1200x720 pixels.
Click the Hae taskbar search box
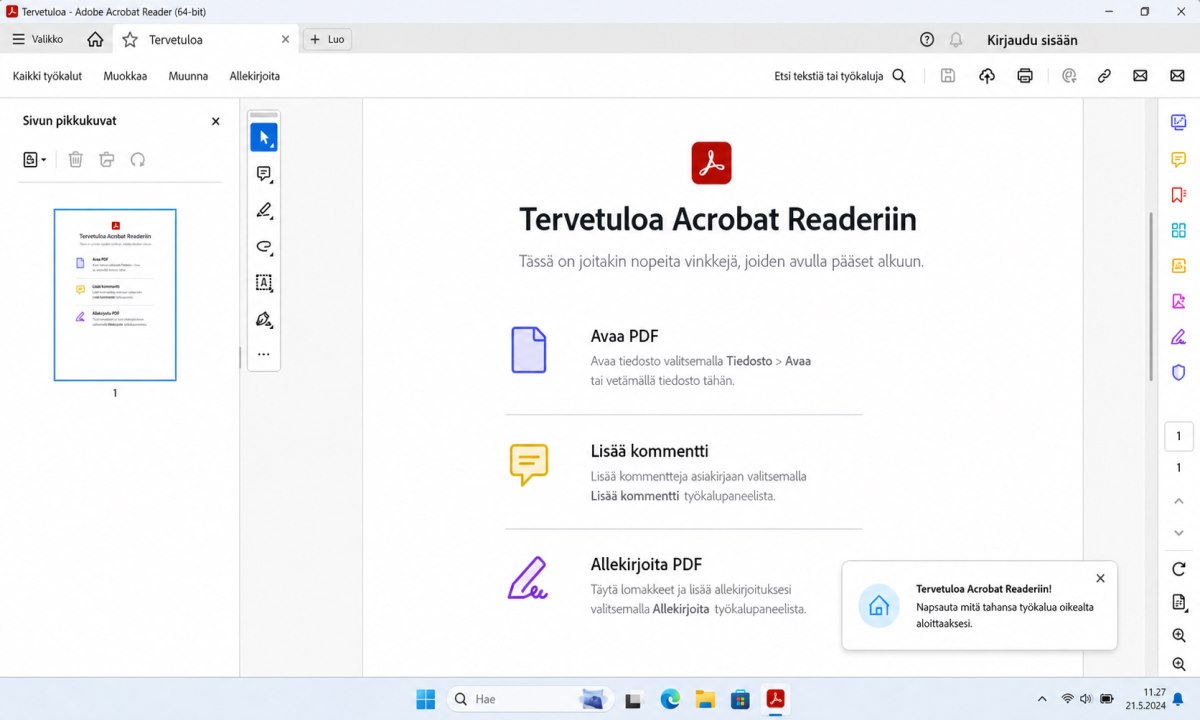pos(529,699)
